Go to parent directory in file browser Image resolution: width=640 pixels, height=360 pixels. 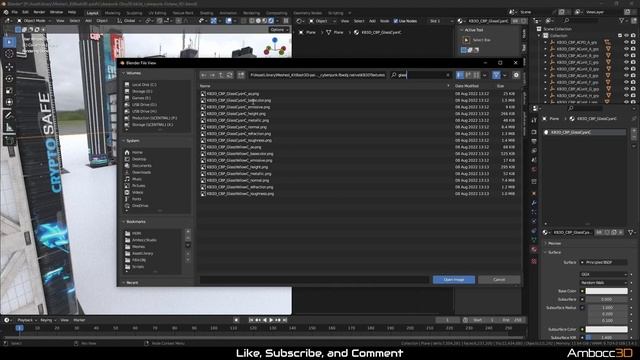click(x=221, y=75)
